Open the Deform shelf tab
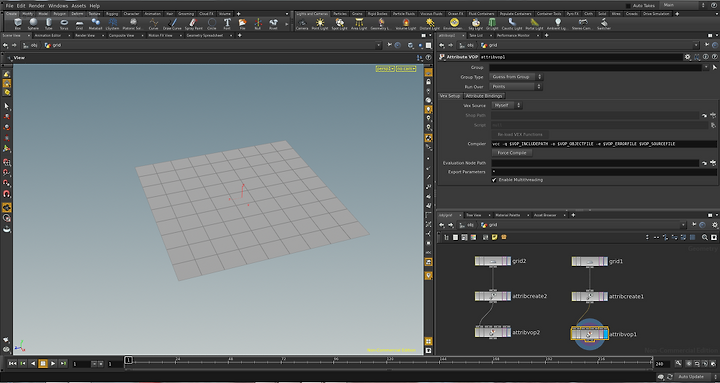720x383 pixels. [77, 14]
